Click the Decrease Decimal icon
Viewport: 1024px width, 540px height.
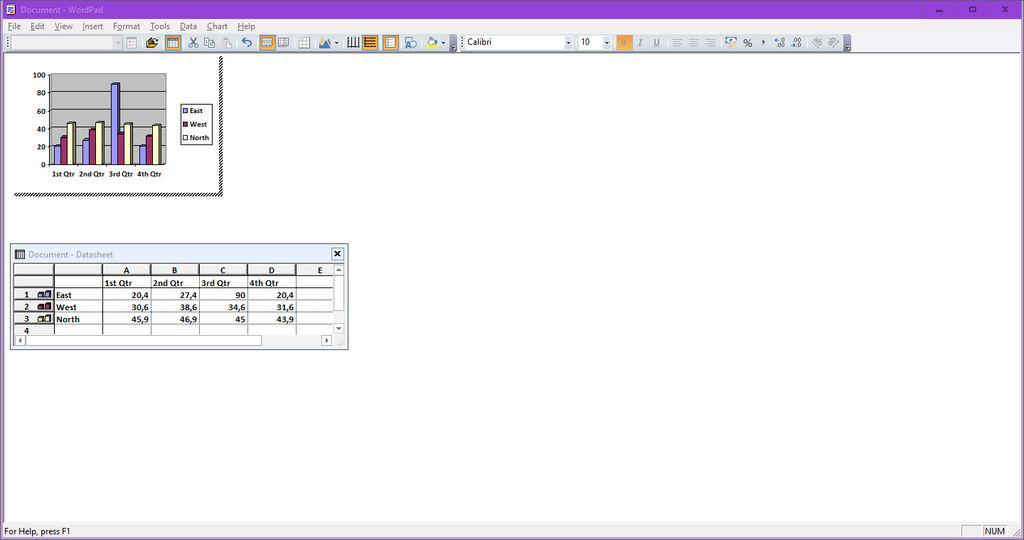pyautogui.click(x=796, y=42)
